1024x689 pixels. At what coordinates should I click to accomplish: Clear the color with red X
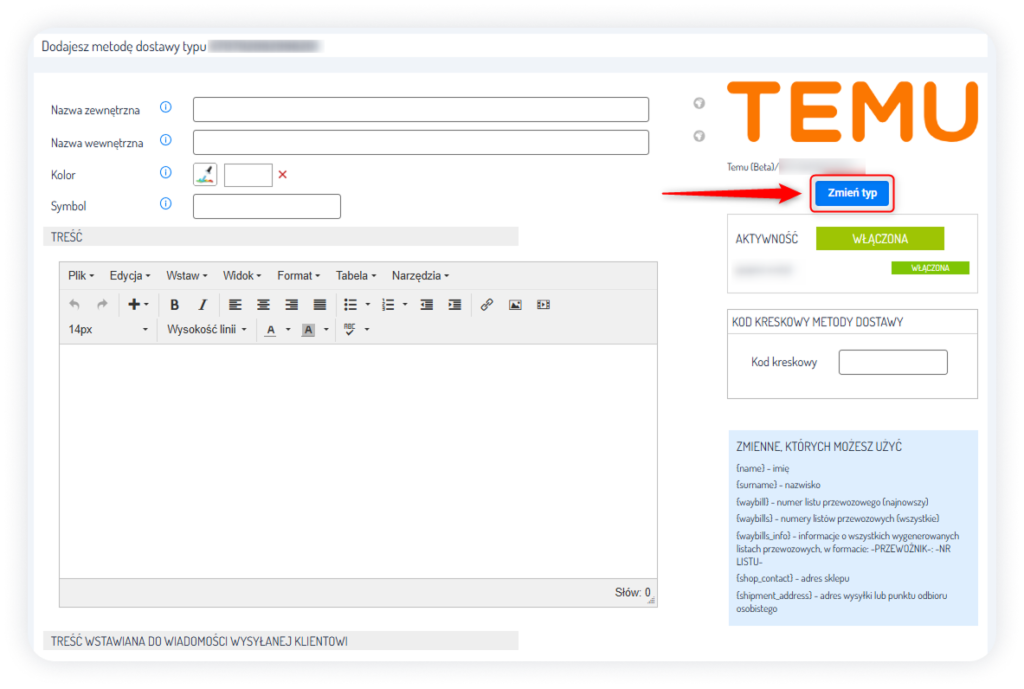(282, 175)
